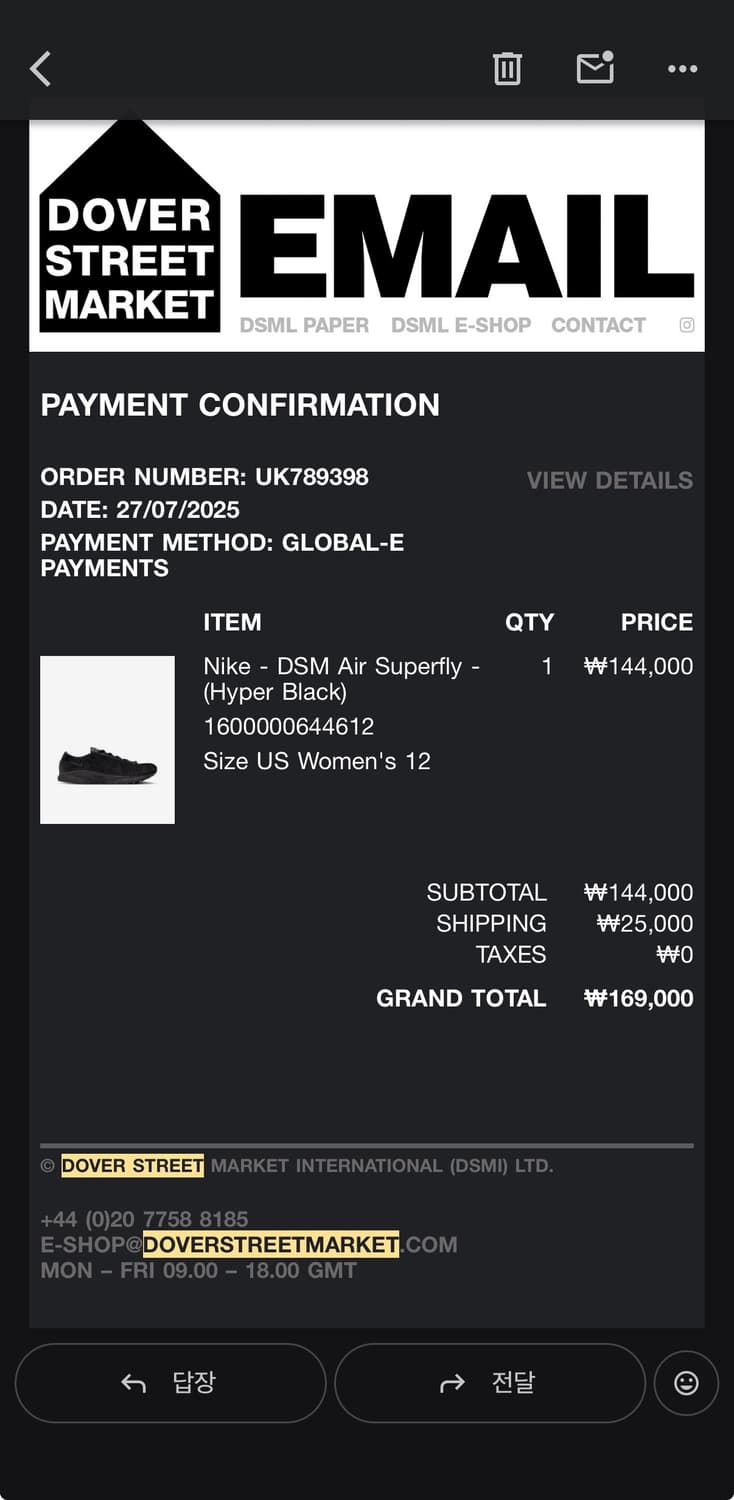
Task: Open the DSML PAPER link
Action: tap(304, 325)
